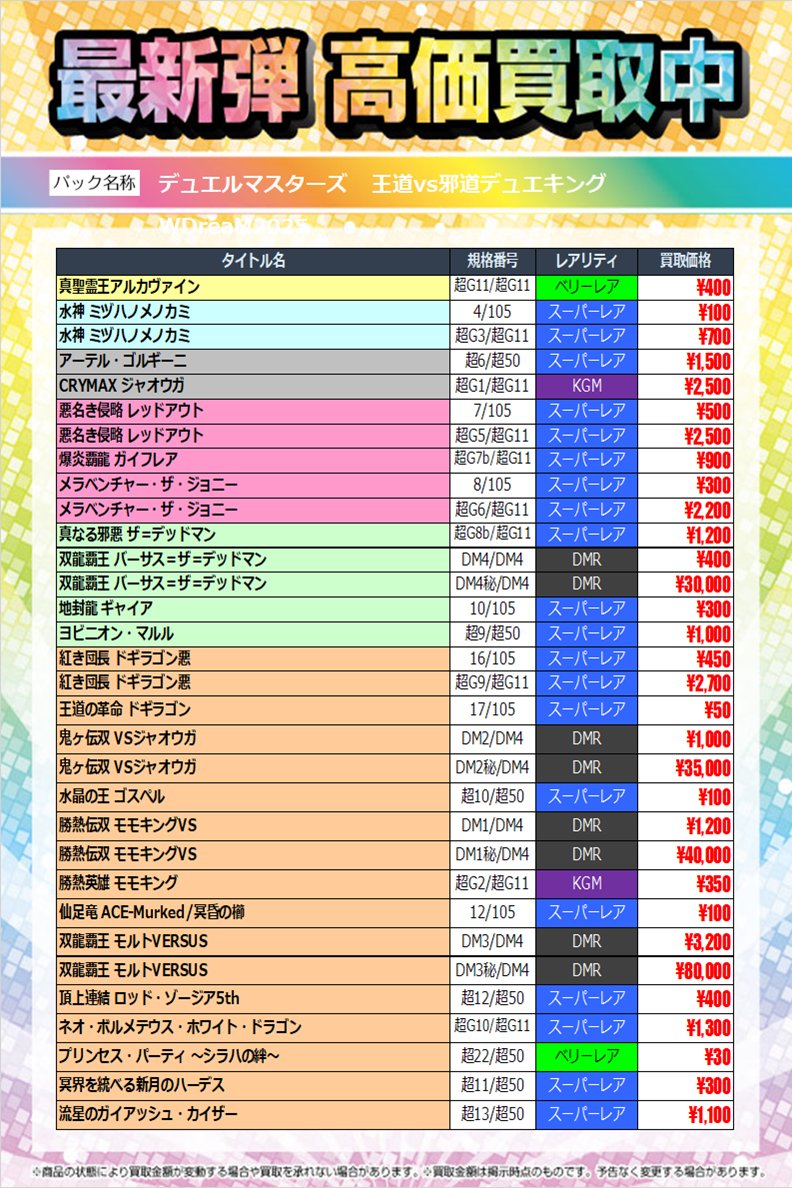Screen dimensions: 792x1188
Task: Select the '¥350' price
Action: pyautogui.click(x=714, y=884)
